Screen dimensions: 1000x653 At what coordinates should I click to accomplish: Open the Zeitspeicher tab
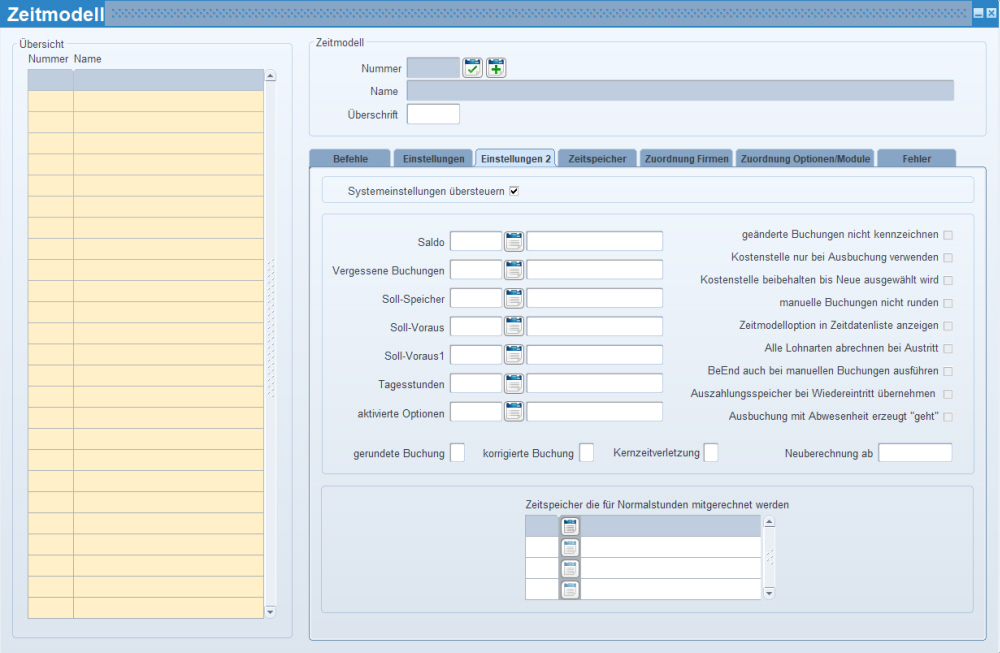pyautogui.click(x=597, y=158)
